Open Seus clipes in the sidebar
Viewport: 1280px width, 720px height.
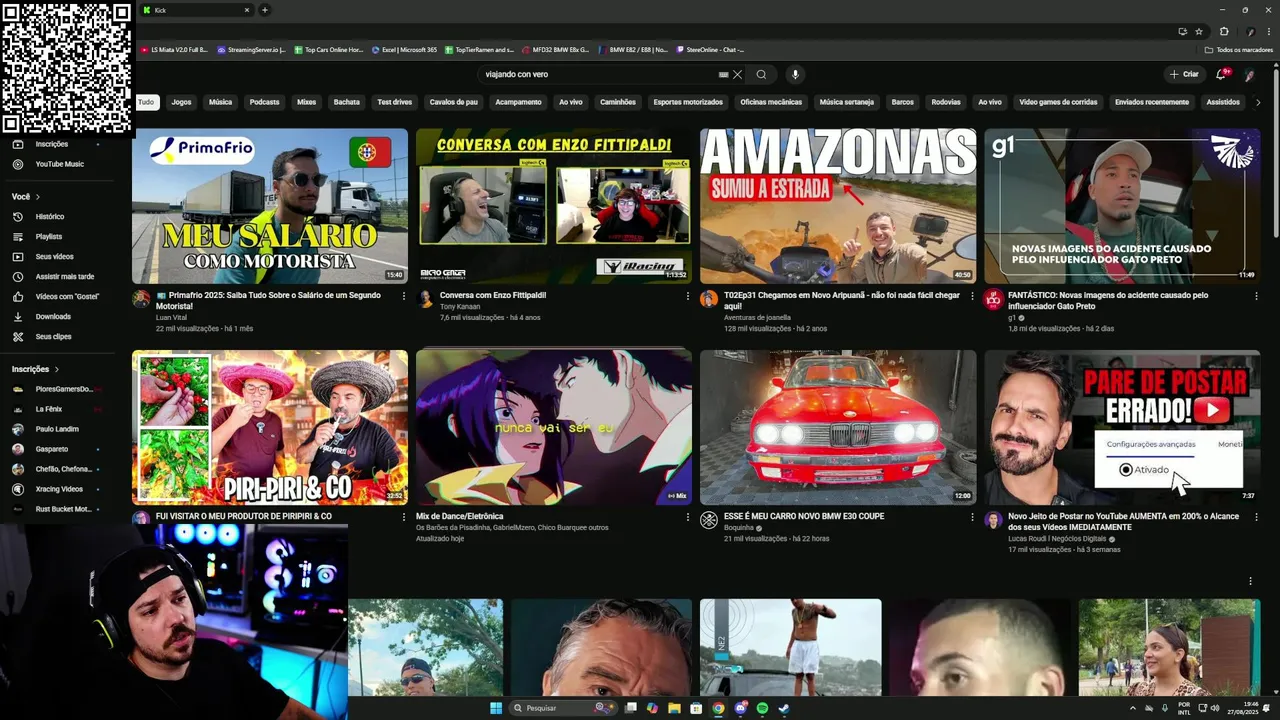pos(53,337)
